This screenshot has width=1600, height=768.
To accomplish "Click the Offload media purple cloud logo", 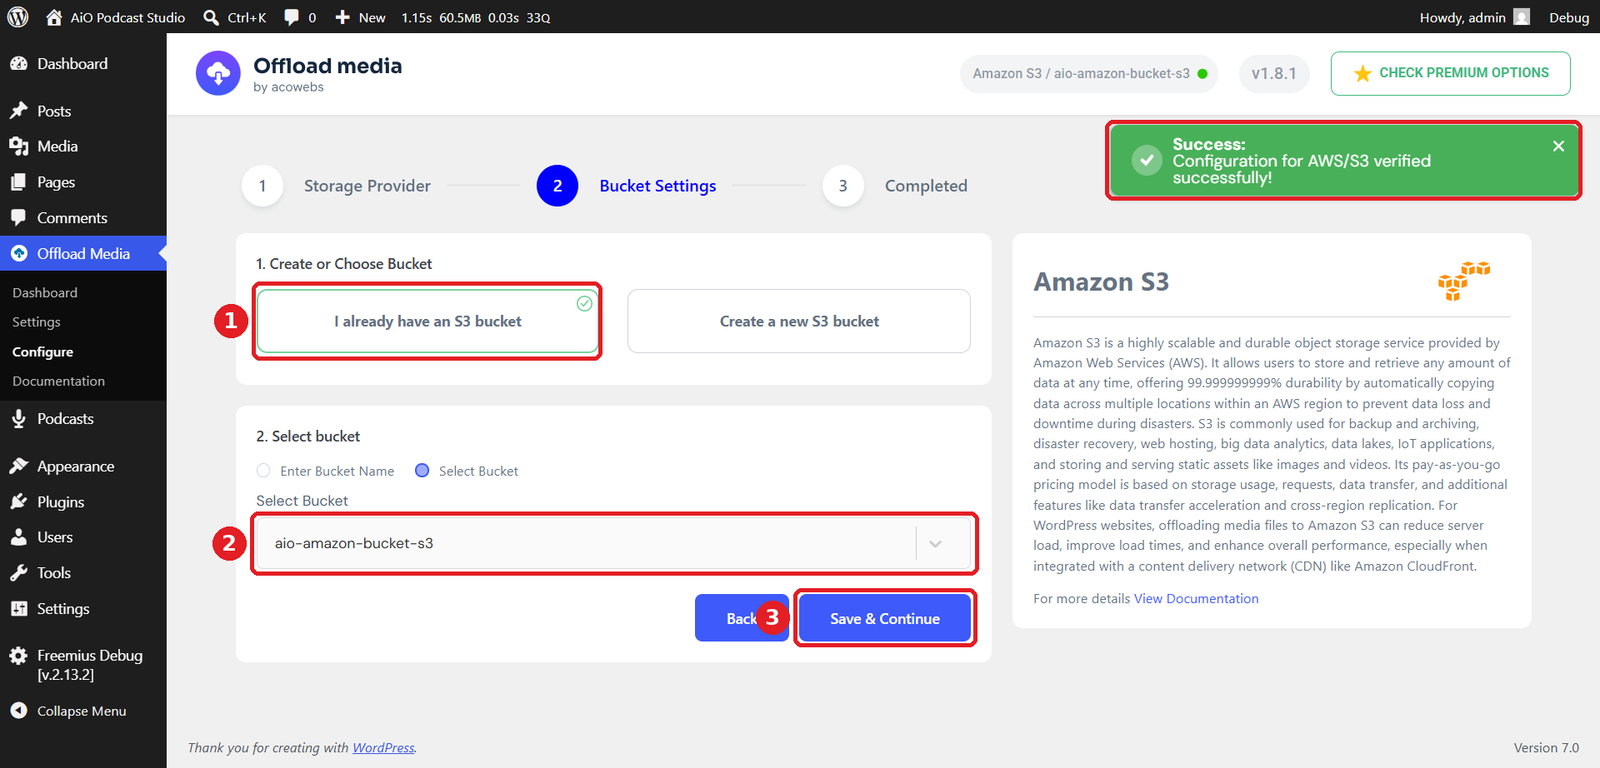I will pyautogui.click(x=218, y=73).
